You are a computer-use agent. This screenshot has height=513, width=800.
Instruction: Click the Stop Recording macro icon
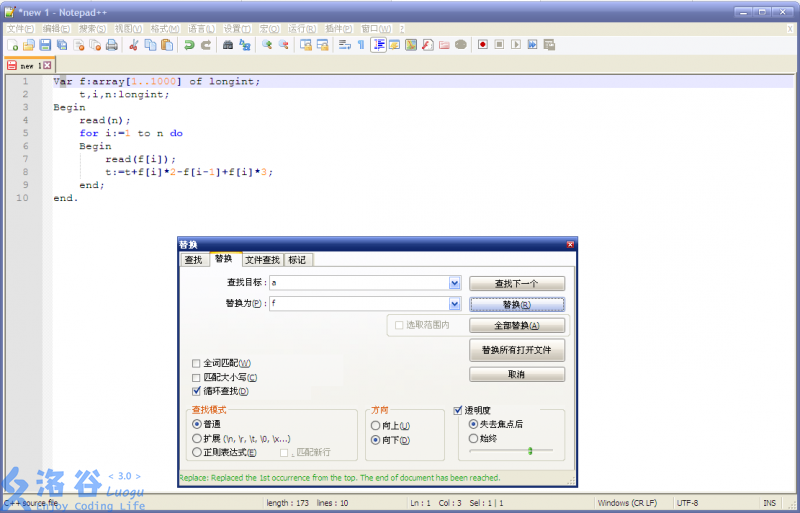pos(499,45)
